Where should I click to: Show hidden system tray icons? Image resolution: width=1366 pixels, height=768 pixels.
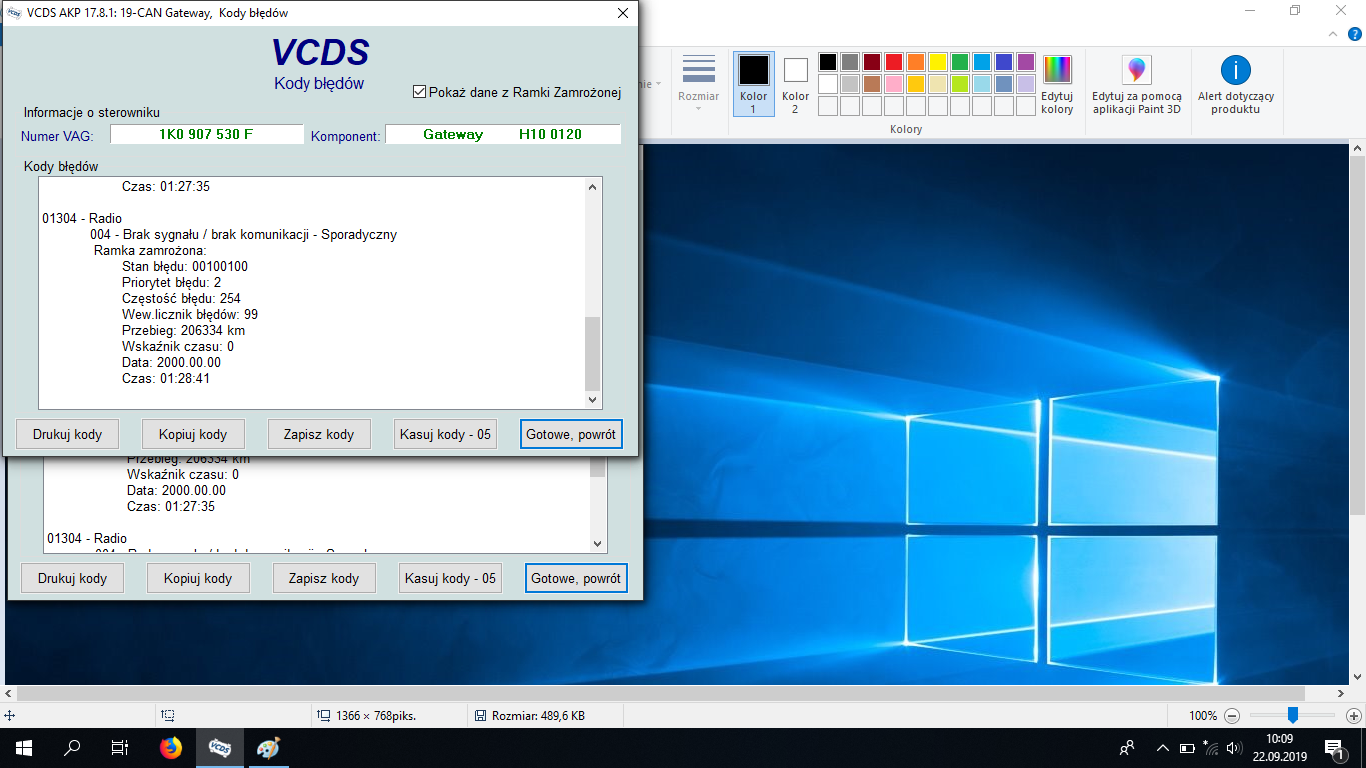[x=1162, y=747]
